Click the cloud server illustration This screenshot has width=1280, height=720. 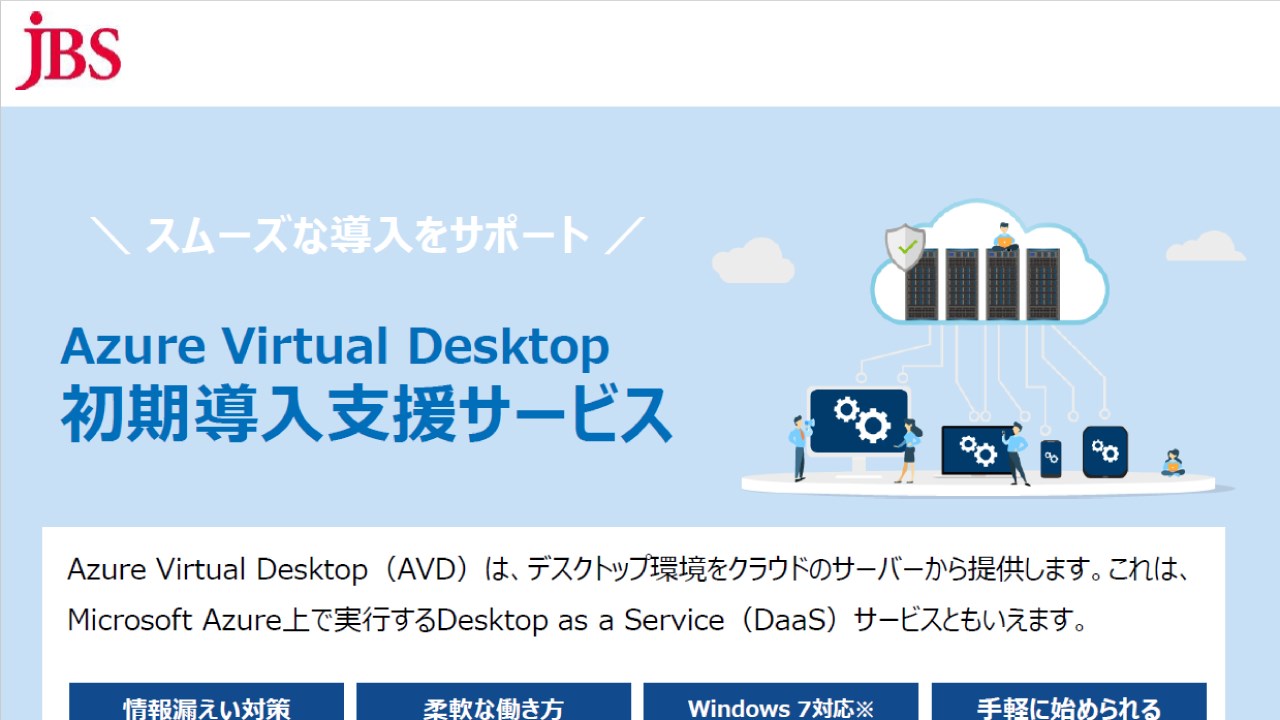tap(989, 264)
